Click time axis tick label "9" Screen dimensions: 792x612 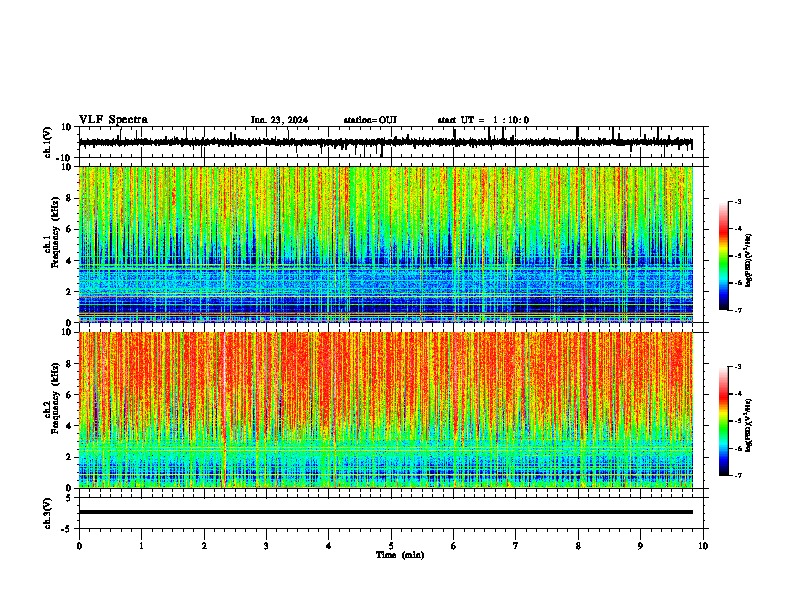pyautogui.click(x=640, y=546)
